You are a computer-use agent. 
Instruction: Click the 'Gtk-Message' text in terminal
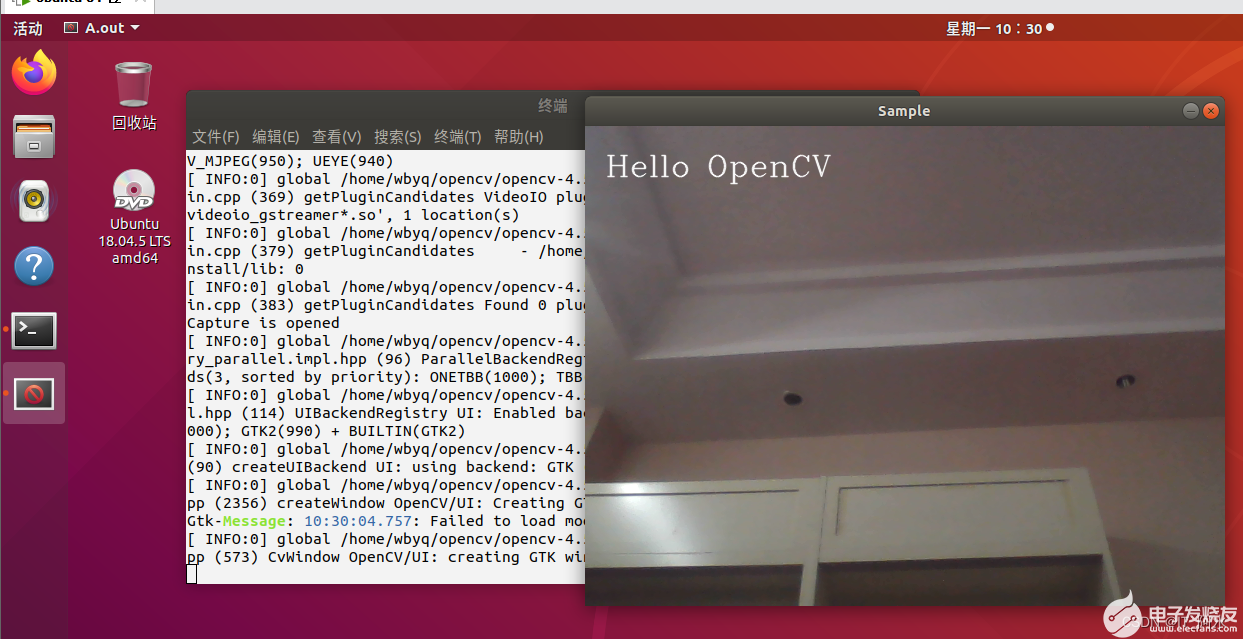pyautogui.click(x=236, y=521)
